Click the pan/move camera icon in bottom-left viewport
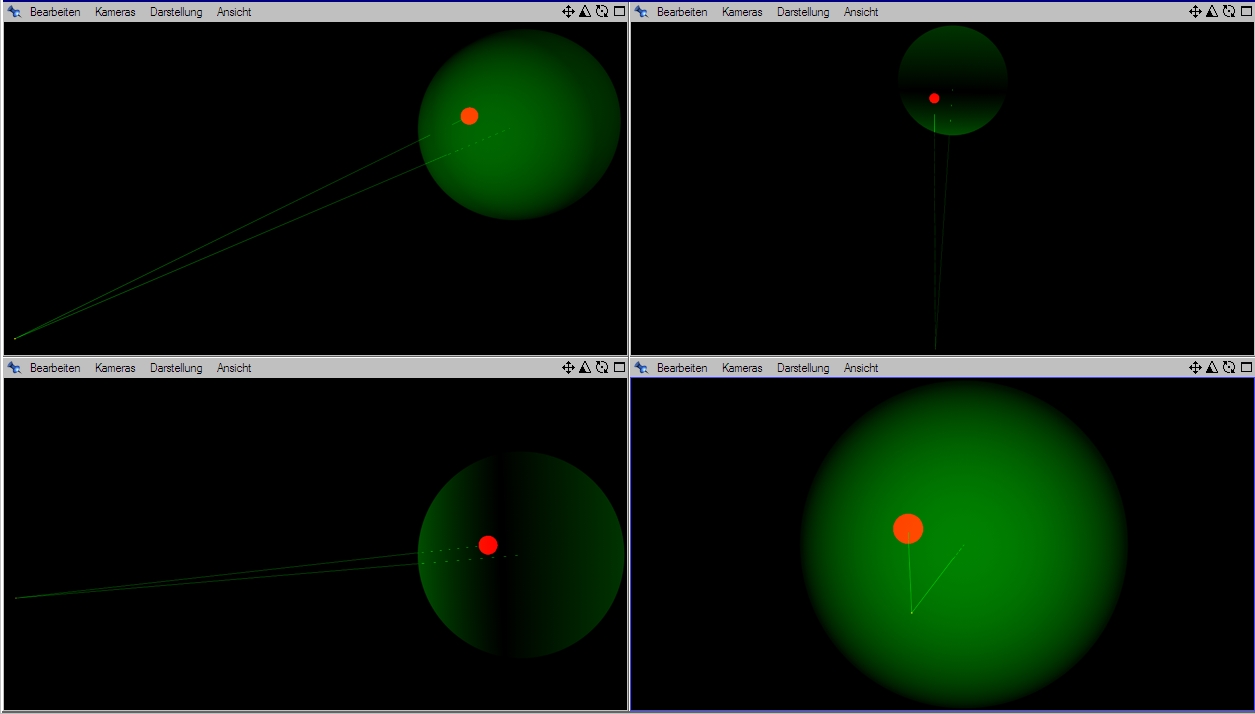The height and width of the screenshot is (714, 1255). [568, 367]
